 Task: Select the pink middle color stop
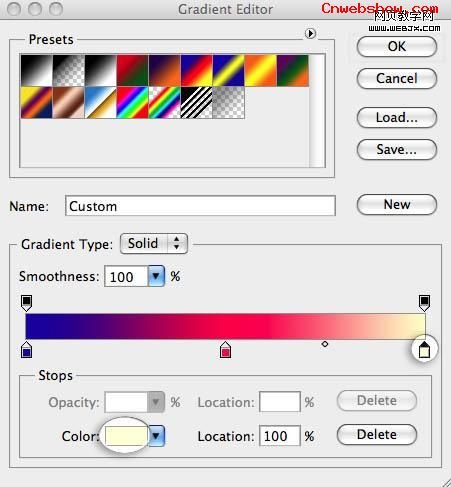tap(226, 350)
